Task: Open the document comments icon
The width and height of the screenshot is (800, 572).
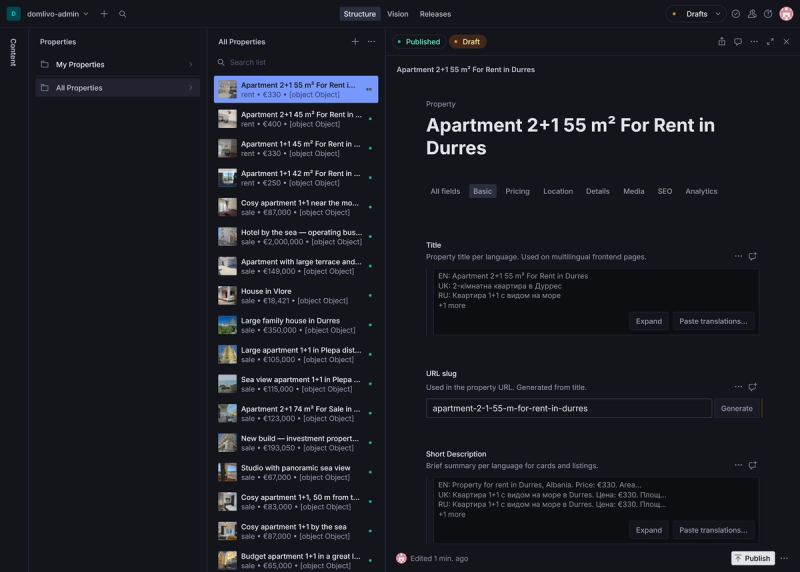Action: pos(738,42)
